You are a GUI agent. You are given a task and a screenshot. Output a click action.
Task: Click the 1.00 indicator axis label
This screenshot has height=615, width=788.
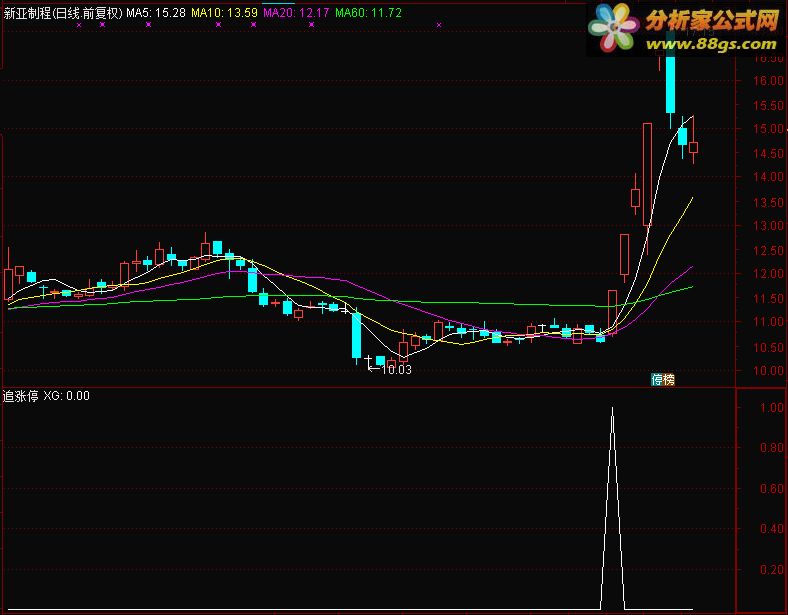772,407
